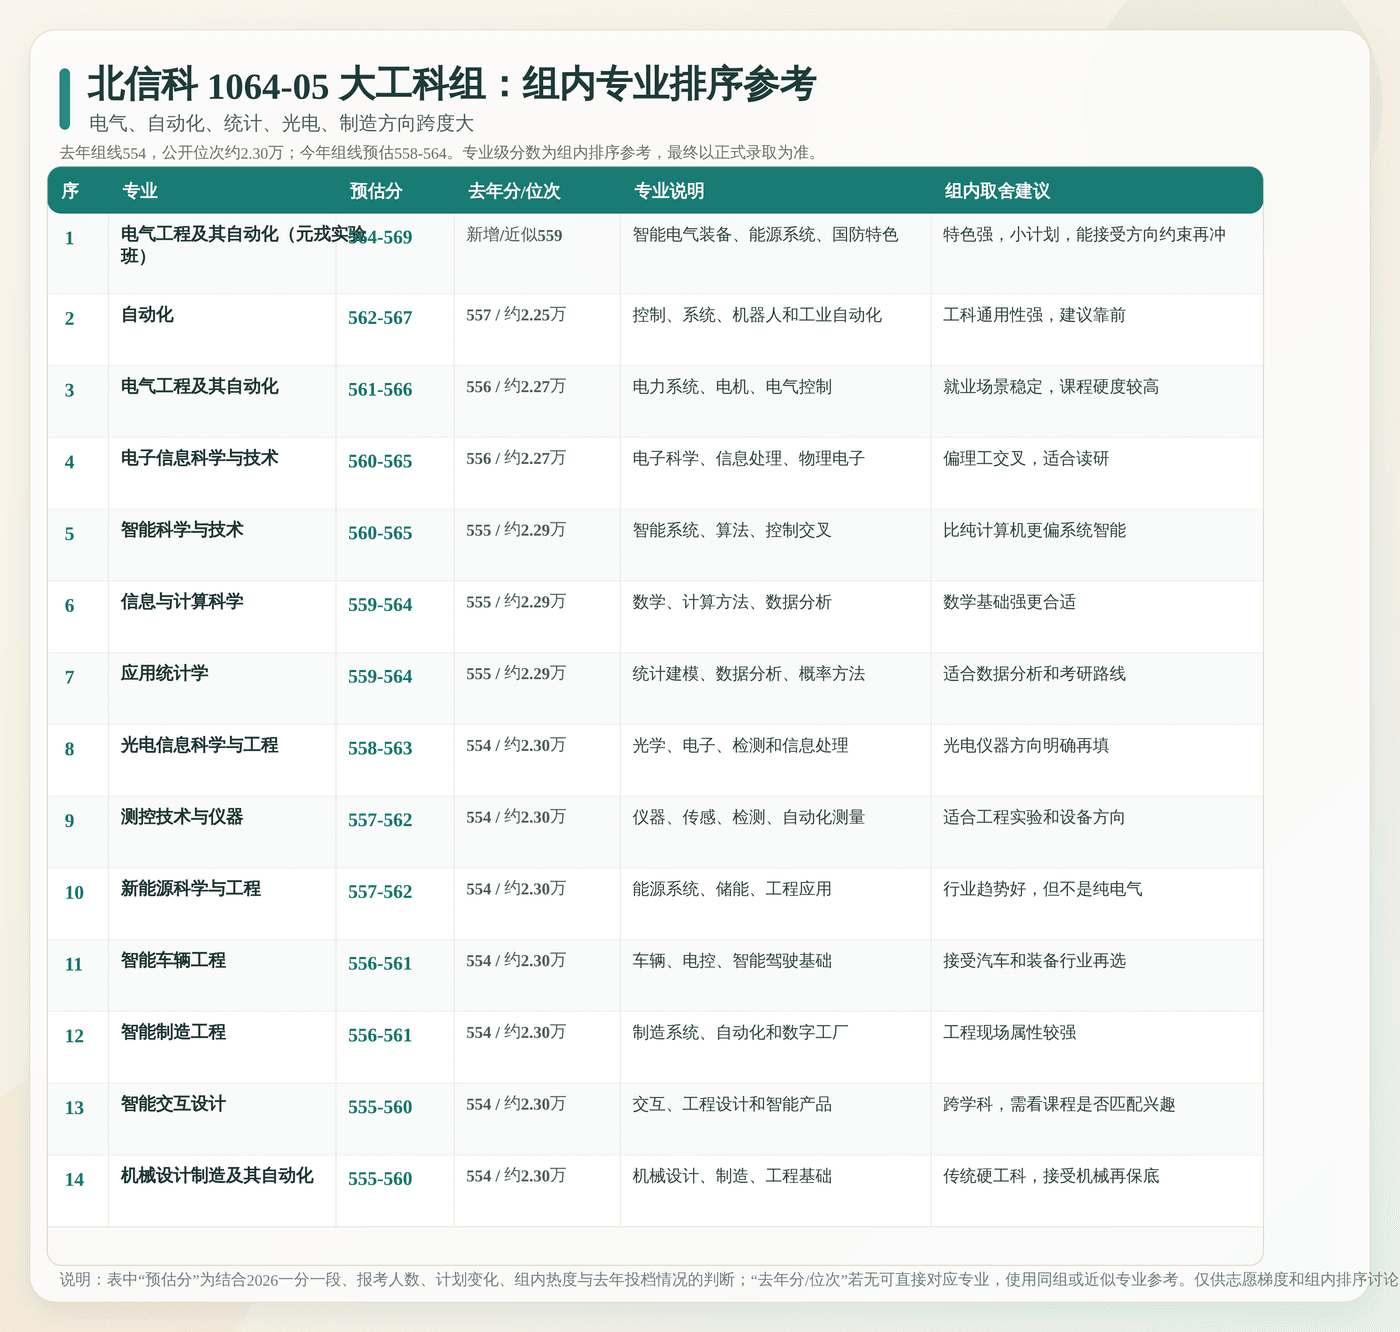
Task: Select major 测控技术与仪器
Action: coord(182,817)
